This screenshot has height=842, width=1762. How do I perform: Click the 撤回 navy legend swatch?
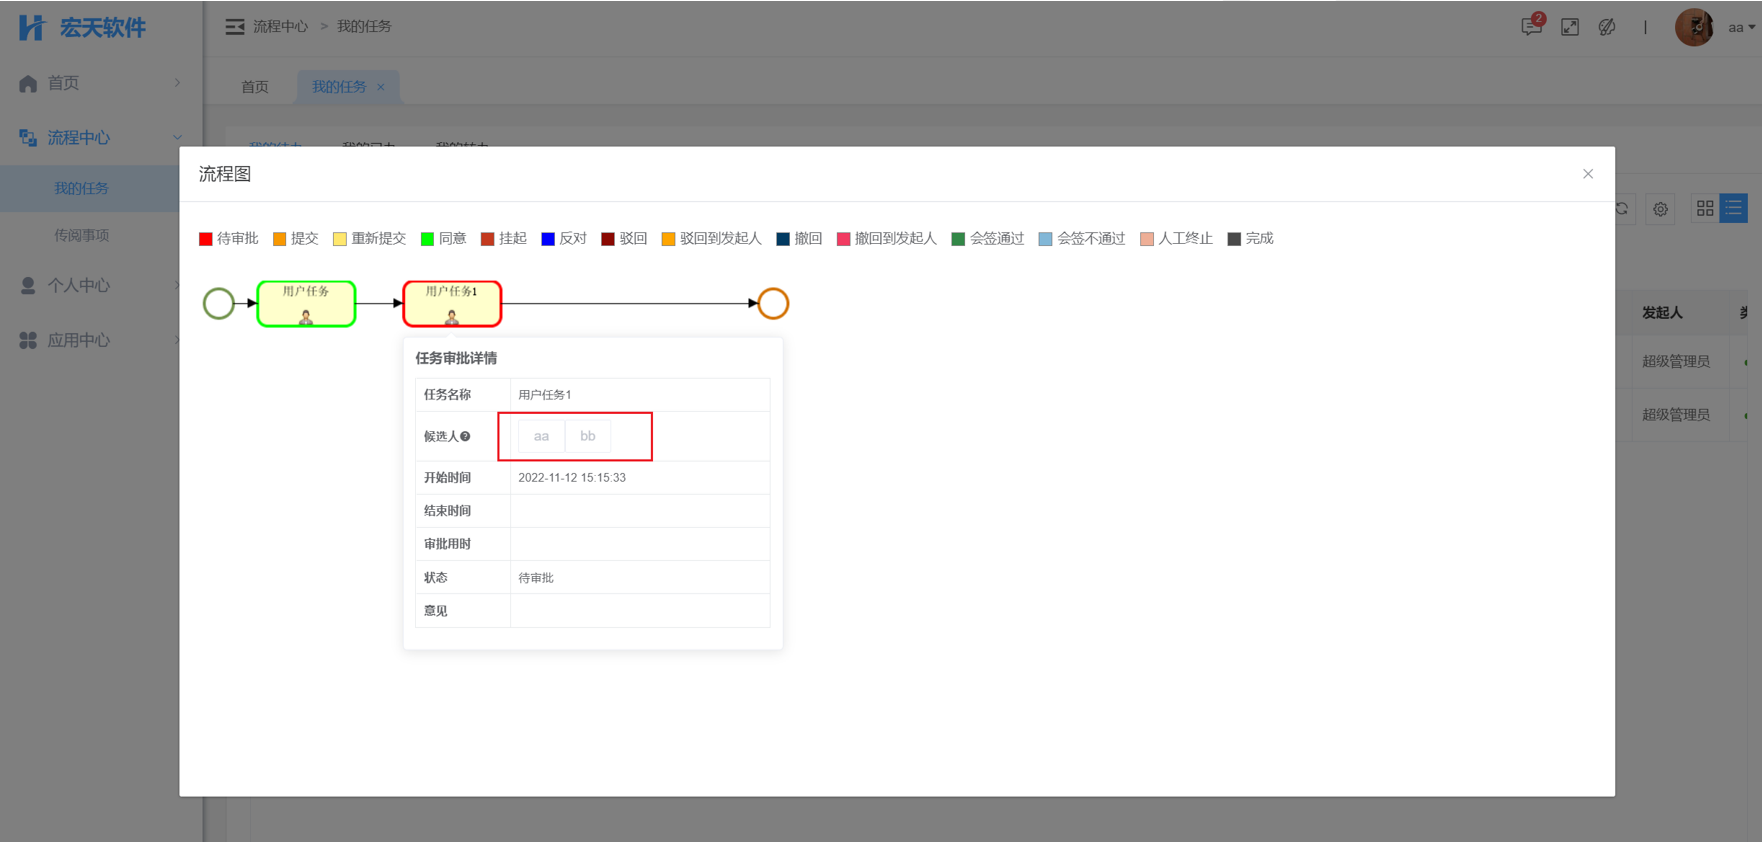(x=783, y=239)
